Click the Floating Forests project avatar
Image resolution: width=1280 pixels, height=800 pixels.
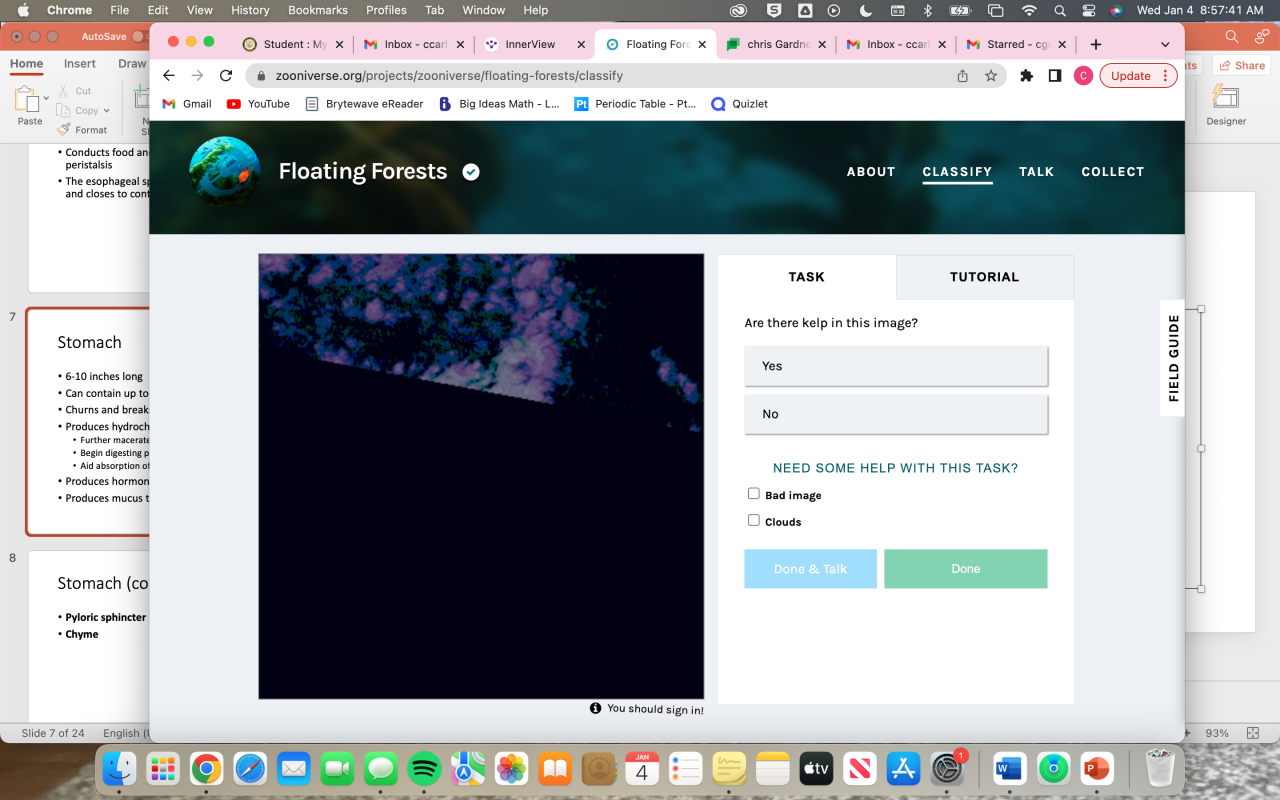[225, 172]
